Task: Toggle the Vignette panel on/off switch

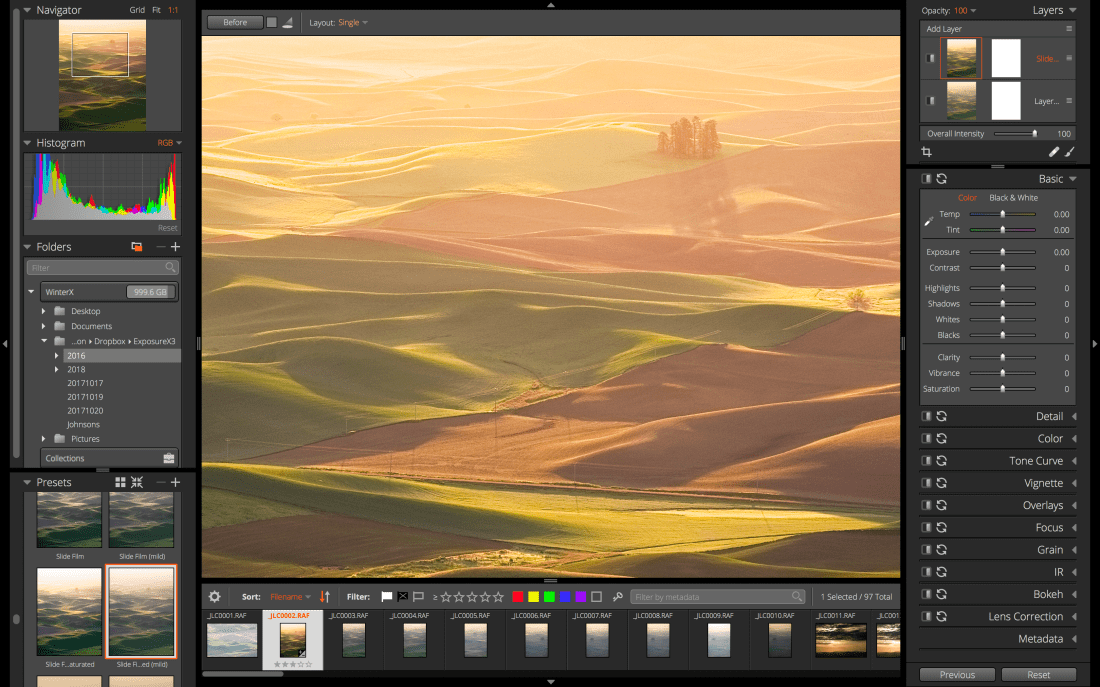Action: [x=926, y=483]
